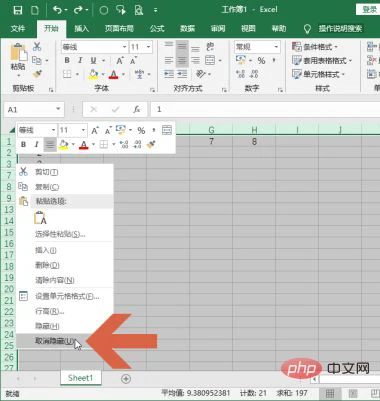Add a new sheet with plus icon
This screenshot has height=401, width=380.
coord(126,379)
